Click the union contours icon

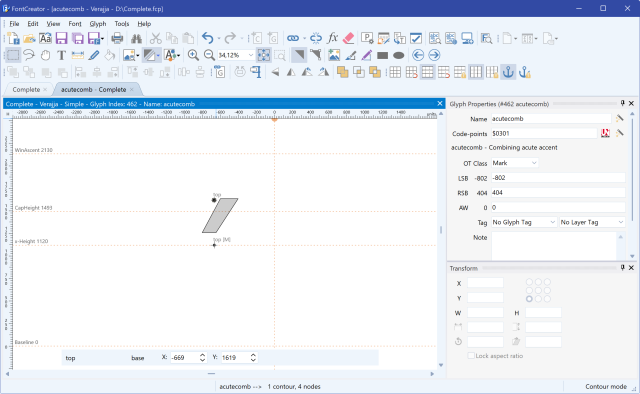[x=342, y=72]
